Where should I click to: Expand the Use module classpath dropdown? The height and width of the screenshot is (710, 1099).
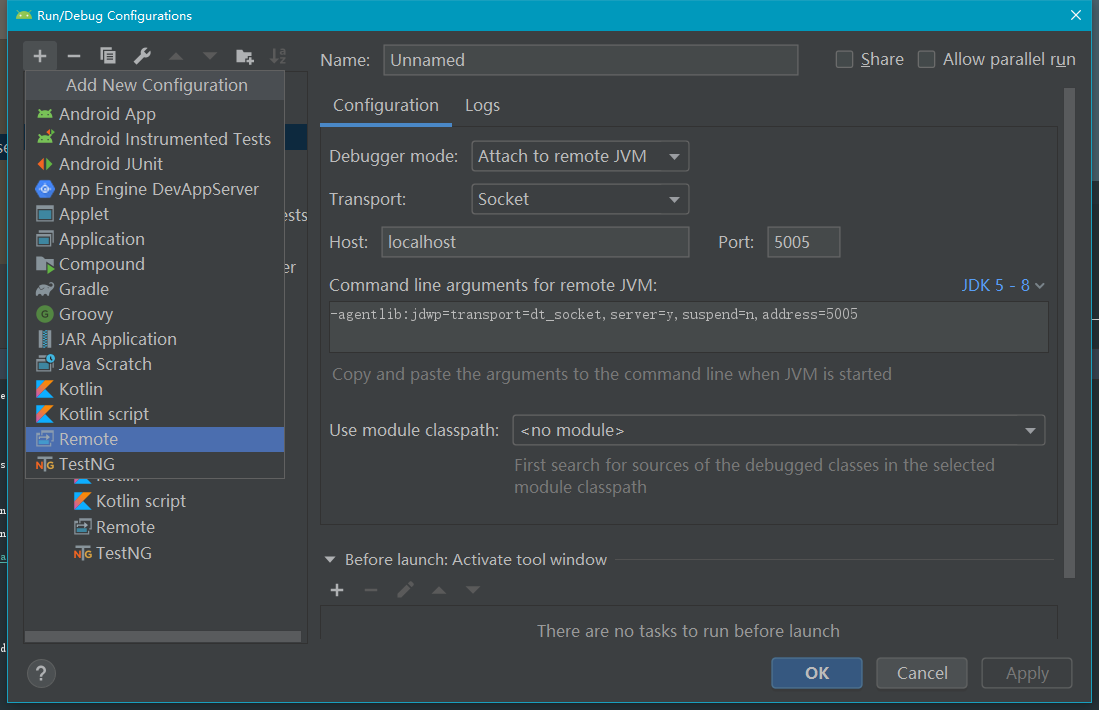tap(778, 431)
